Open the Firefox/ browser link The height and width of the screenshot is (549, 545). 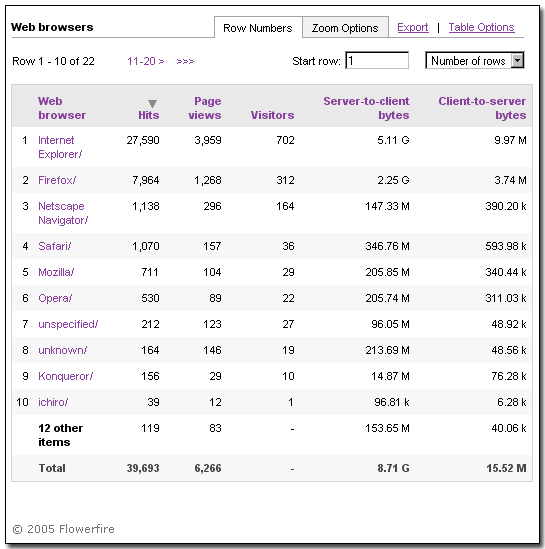click(x=57, y=180)
